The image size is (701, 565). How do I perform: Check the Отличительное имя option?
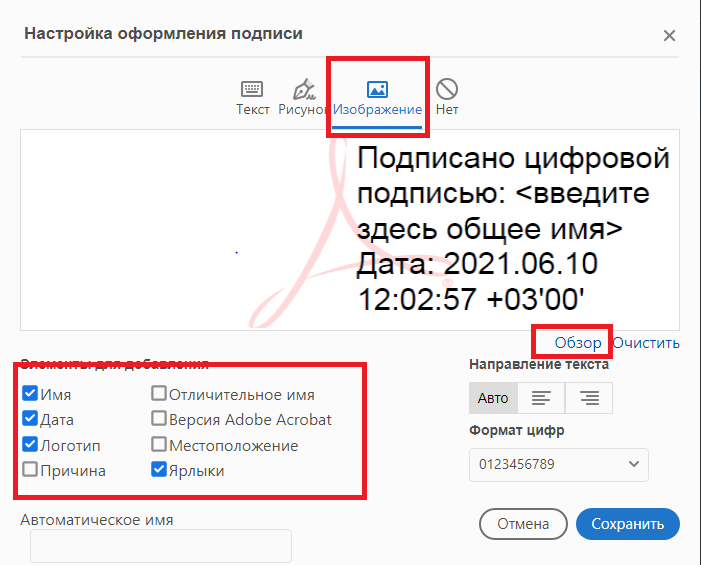pyautogui.click(x=159, y=394)
